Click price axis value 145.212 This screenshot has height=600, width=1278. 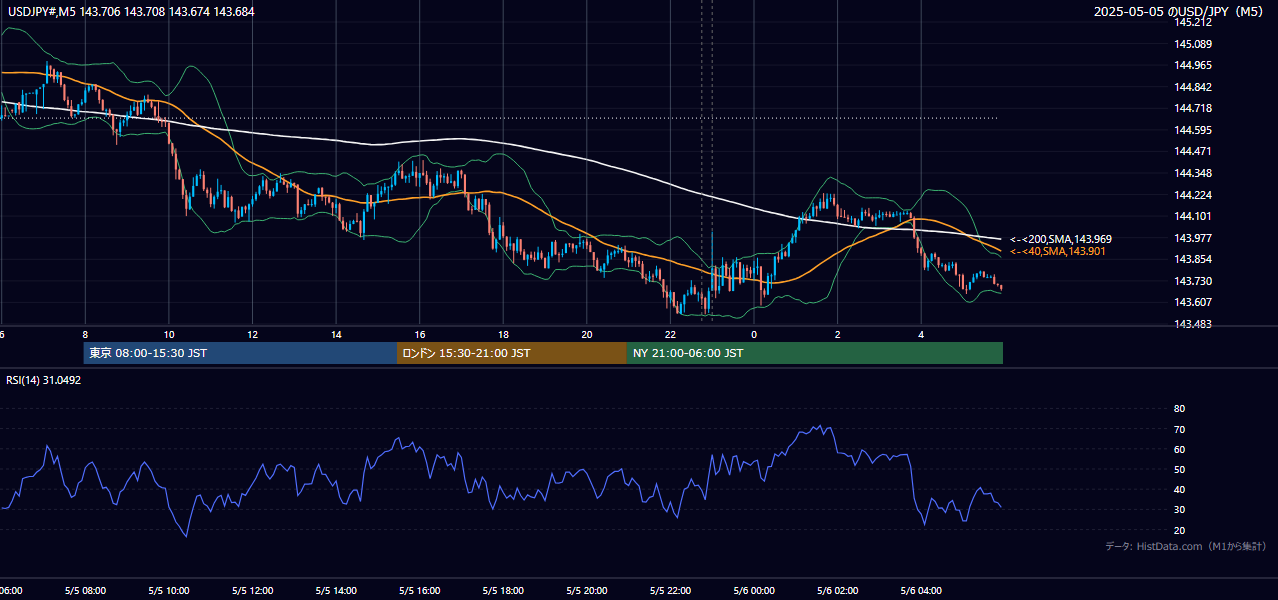1192,22
